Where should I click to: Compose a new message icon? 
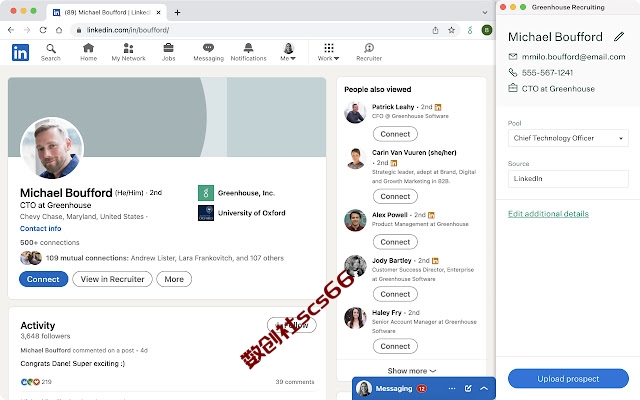click(468, 388)
